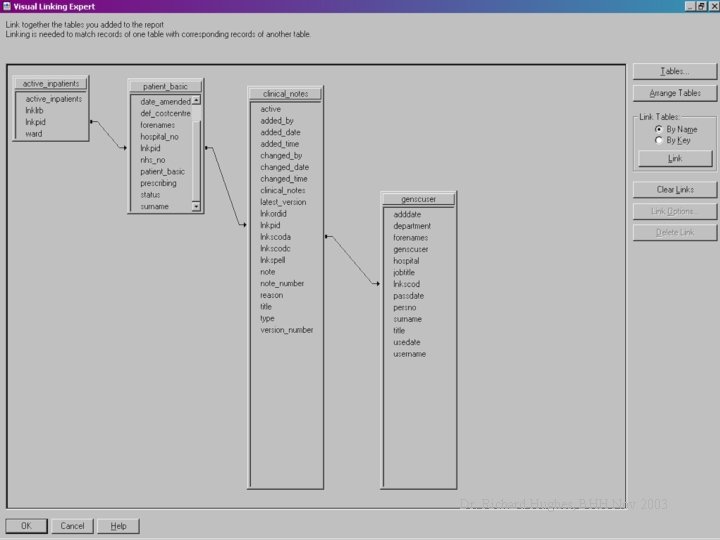Select version_number field in clinical_notes

287,330
